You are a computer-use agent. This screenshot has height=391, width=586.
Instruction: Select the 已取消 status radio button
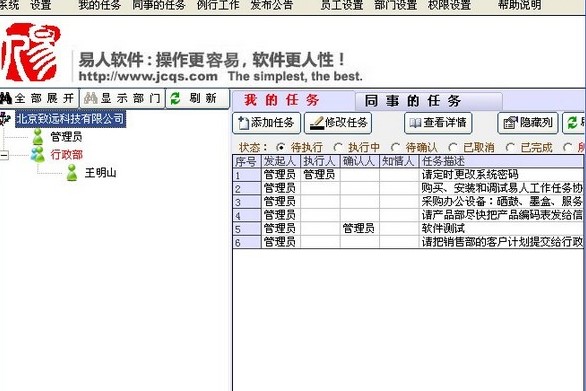pyautogui.click(x=453, y=147)
